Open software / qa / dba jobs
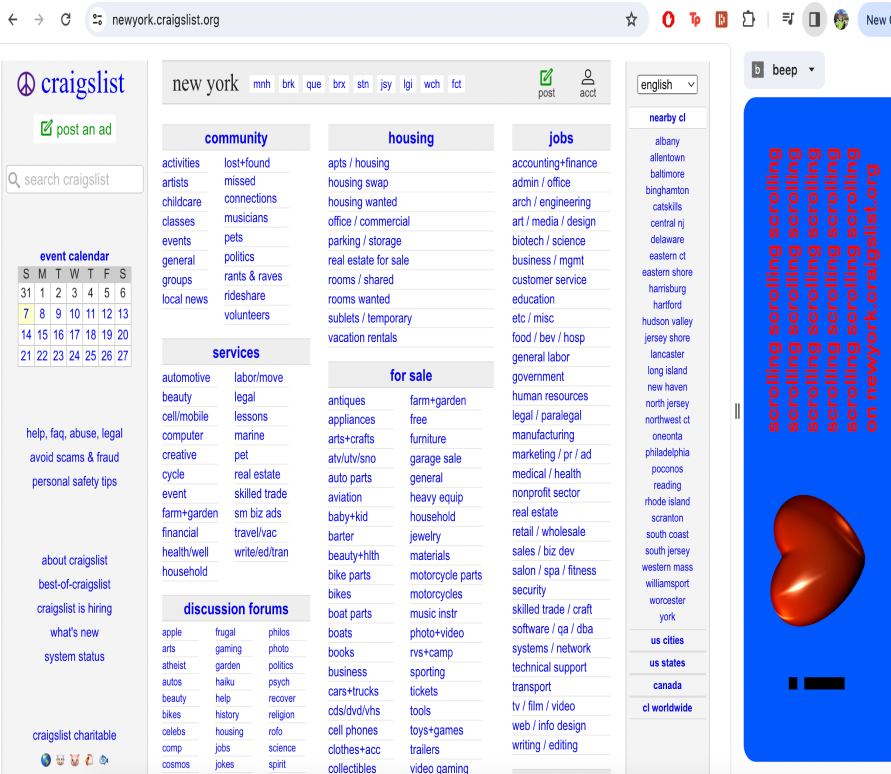 point(552,629)
